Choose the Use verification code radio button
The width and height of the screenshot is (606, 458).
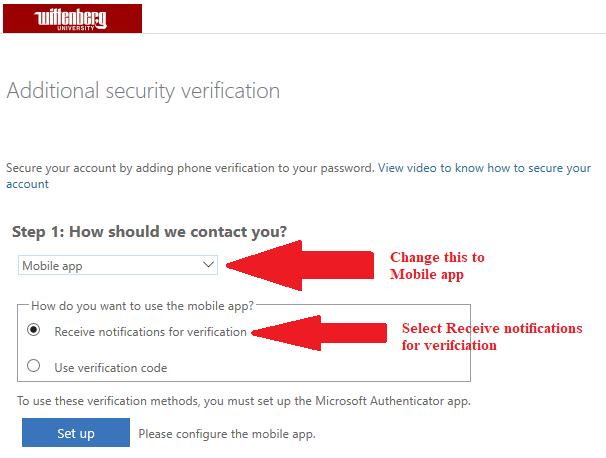click(34, 366)
